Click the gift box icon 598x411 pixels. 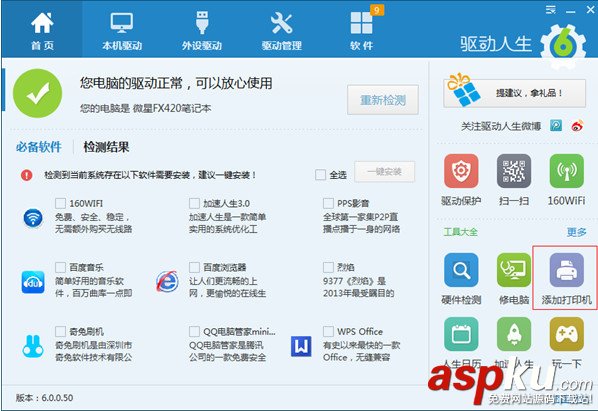464,90
